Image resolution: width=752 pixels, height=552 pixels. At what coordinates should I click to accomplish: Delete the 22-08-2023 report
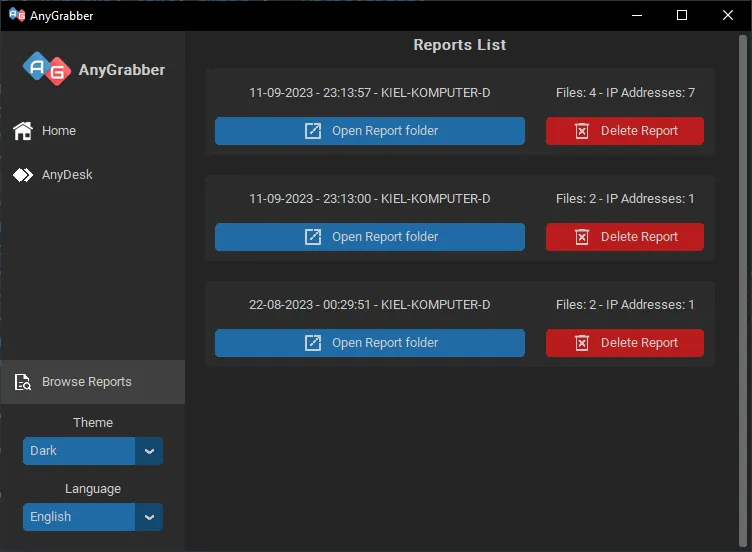point(625,343)
